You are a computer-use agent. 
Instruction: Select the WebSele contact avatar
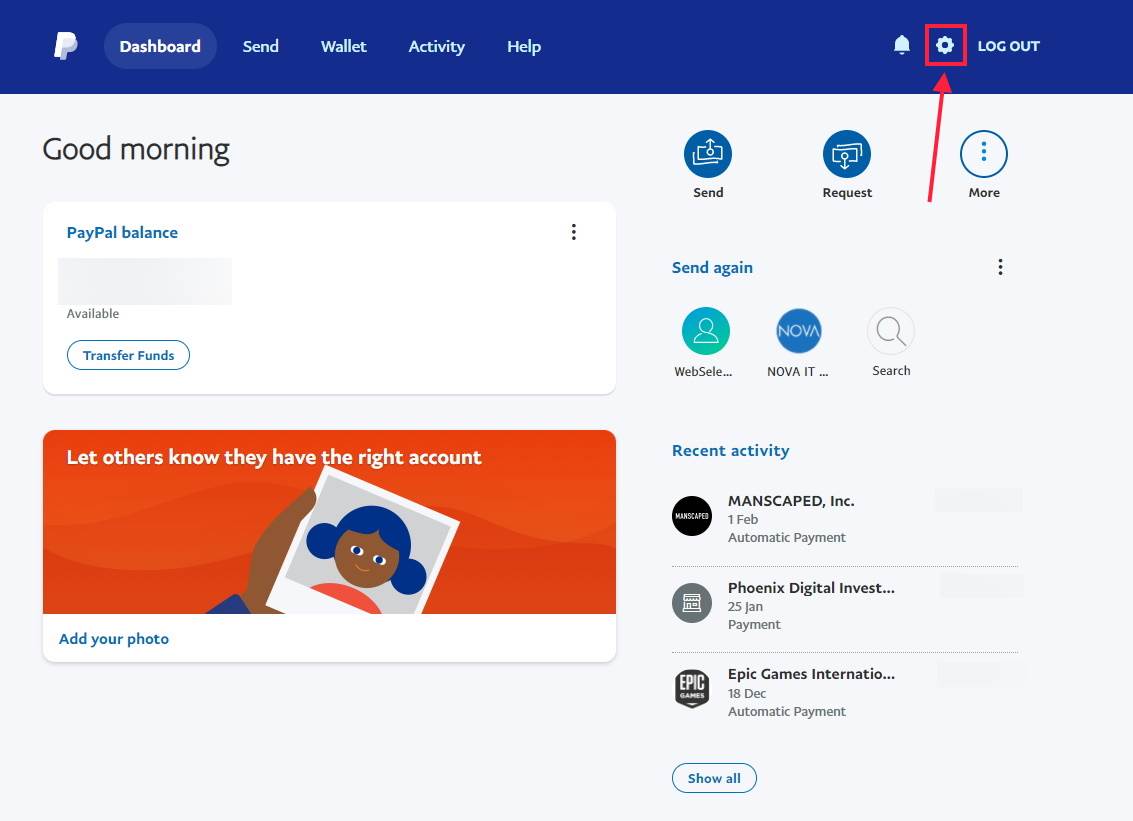coord(705,330)
